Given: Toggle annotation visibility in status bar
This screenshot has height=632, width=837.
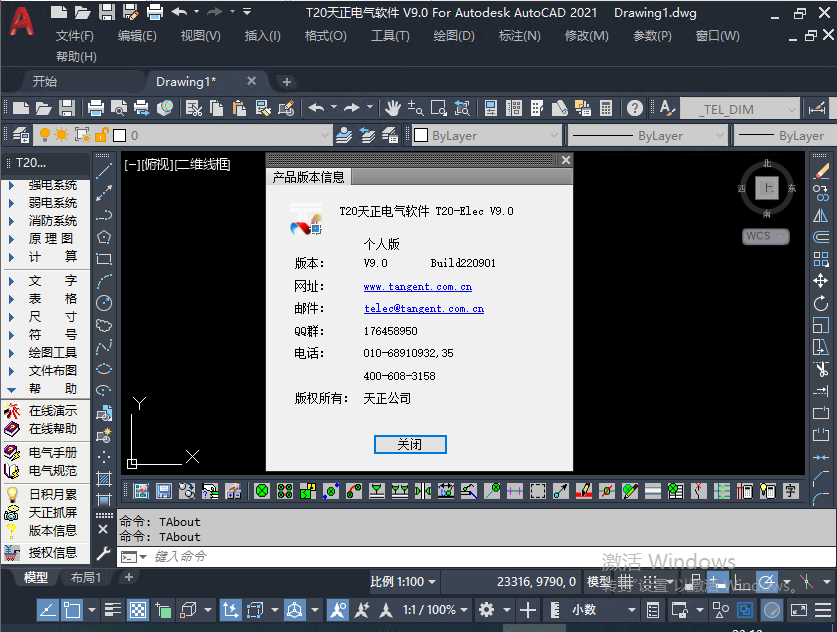Looking at the screenshot, I should tap(338, 610).
